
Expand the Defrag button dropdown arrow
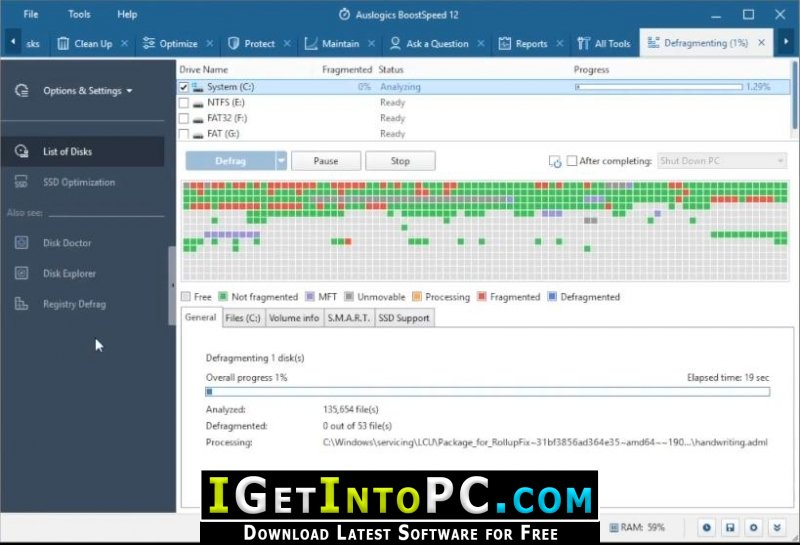pos(281,161)
